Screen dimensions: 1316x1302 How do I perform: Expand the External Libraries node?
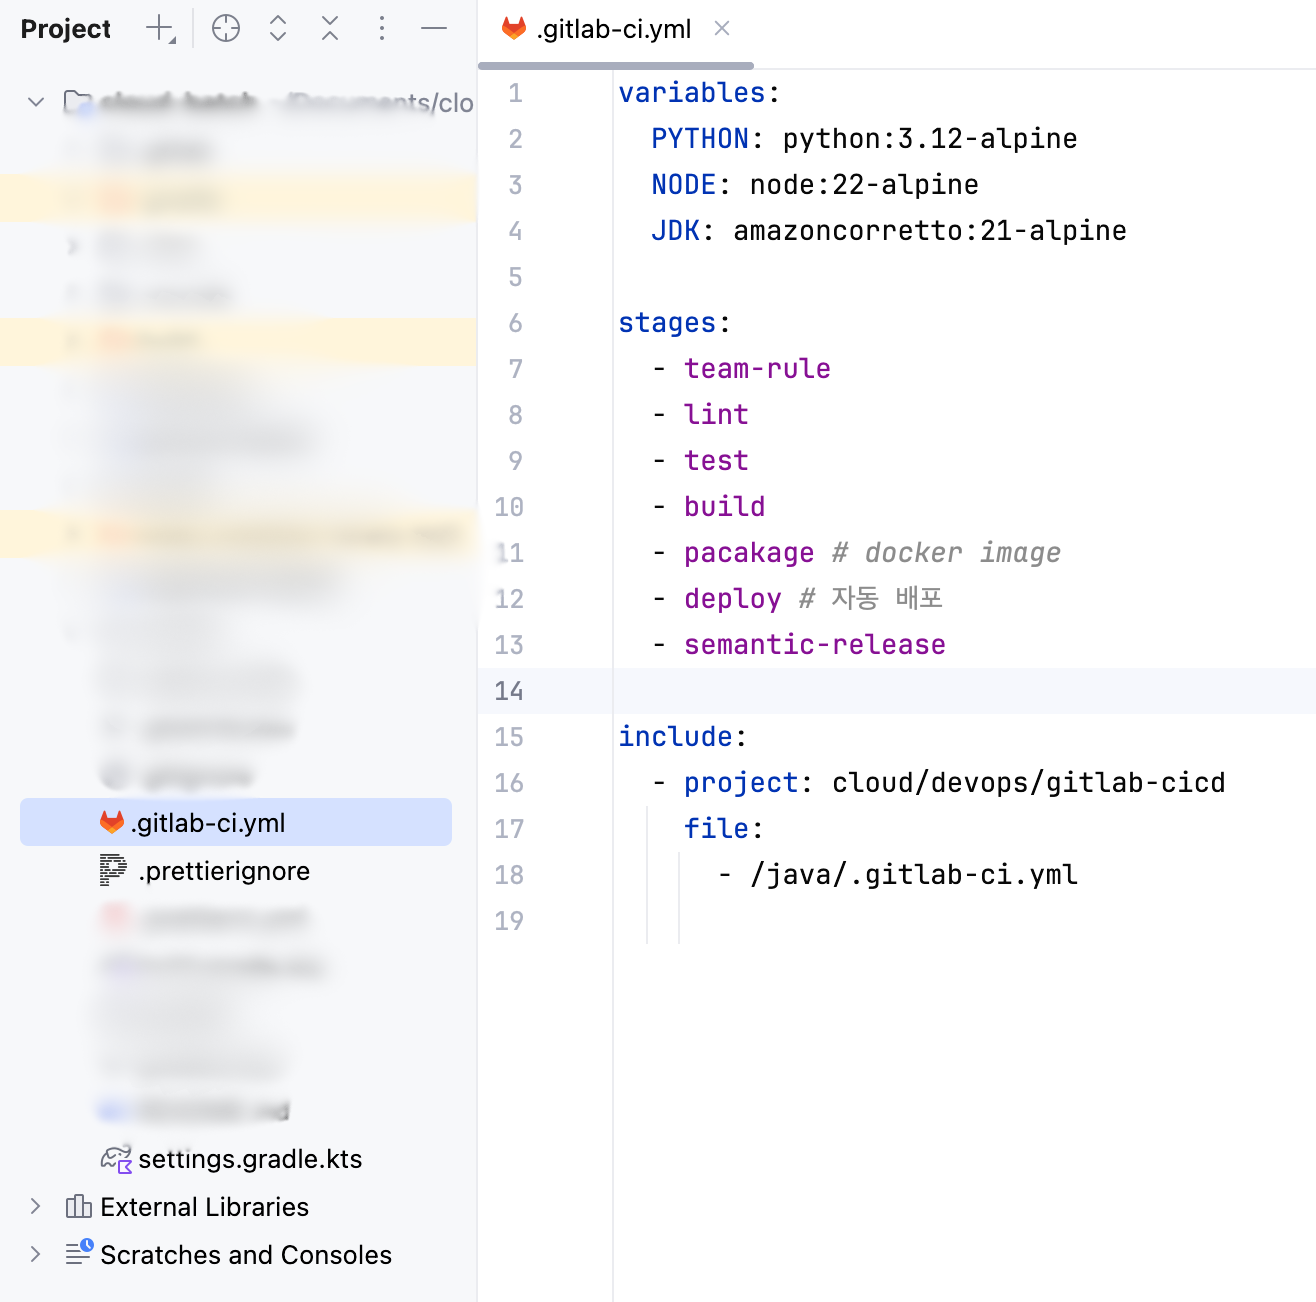pos(36,1207)
